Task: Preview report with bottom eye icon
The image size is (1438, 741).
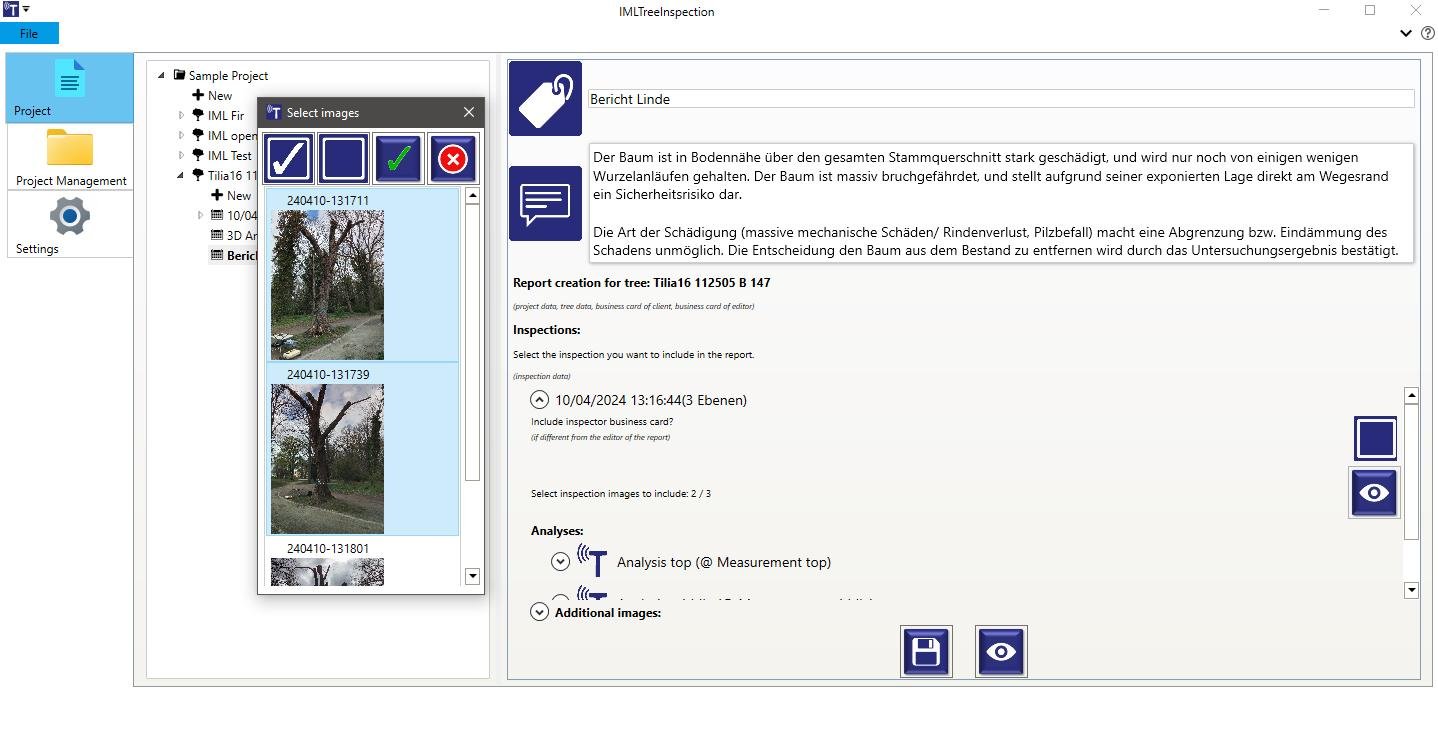Action: click(1001, 652)
